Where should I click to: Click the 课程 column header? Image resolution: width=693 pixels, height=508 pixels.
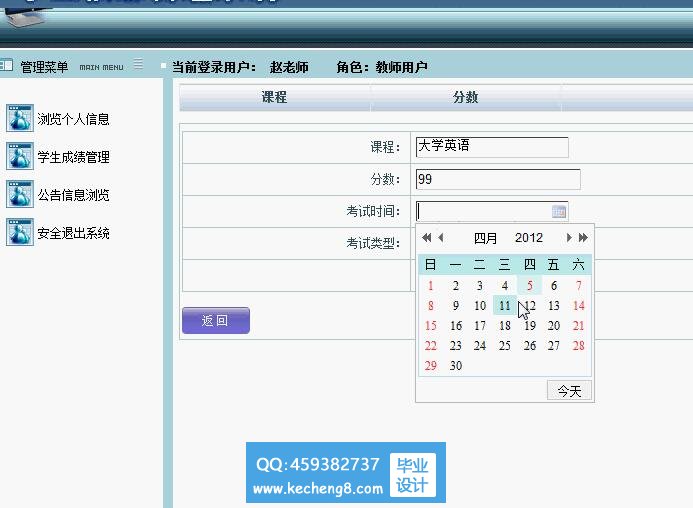[274, 97]
